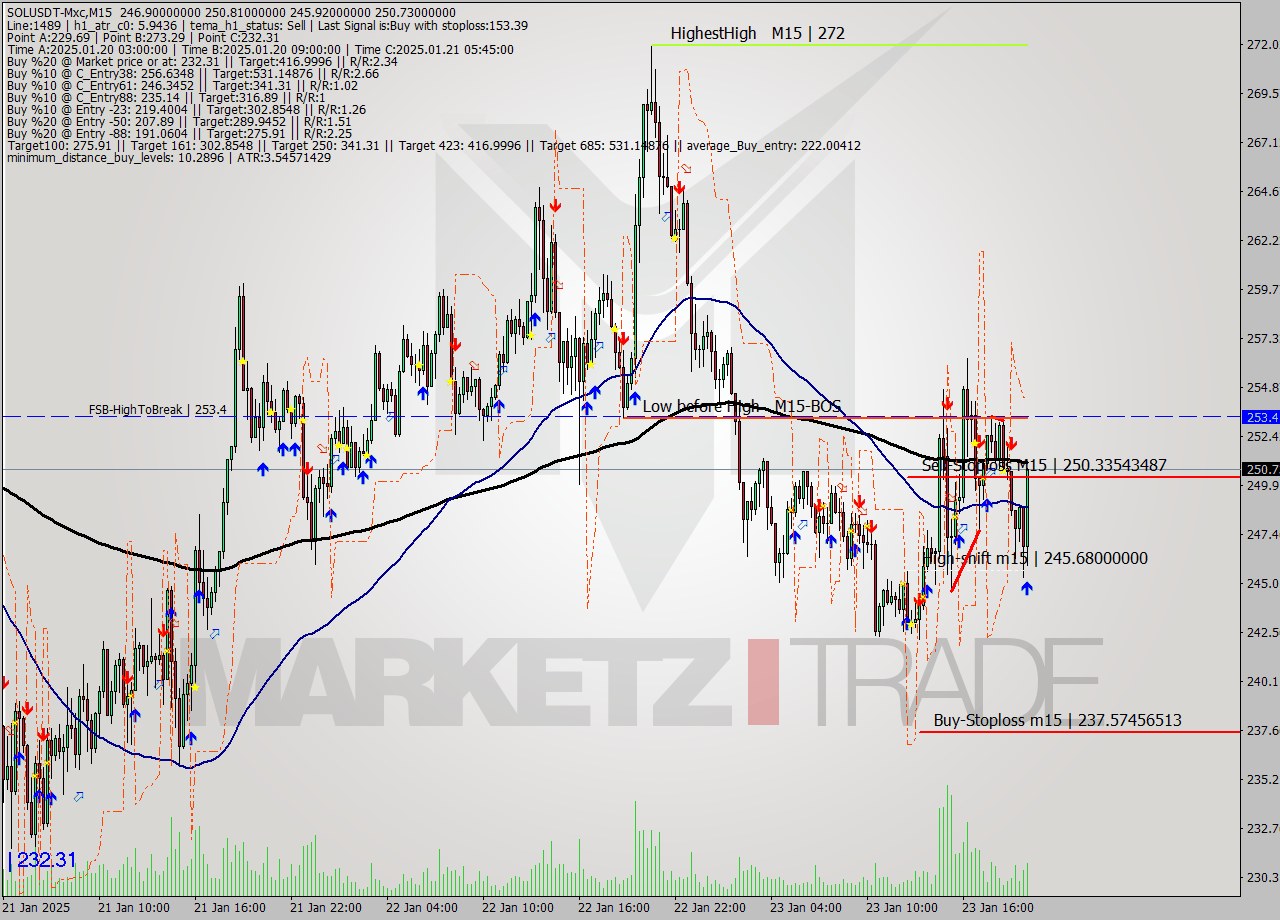Click the 23 Jan 16:00 time label
The width and height of the screenshot is (1280, 920).
998,907
